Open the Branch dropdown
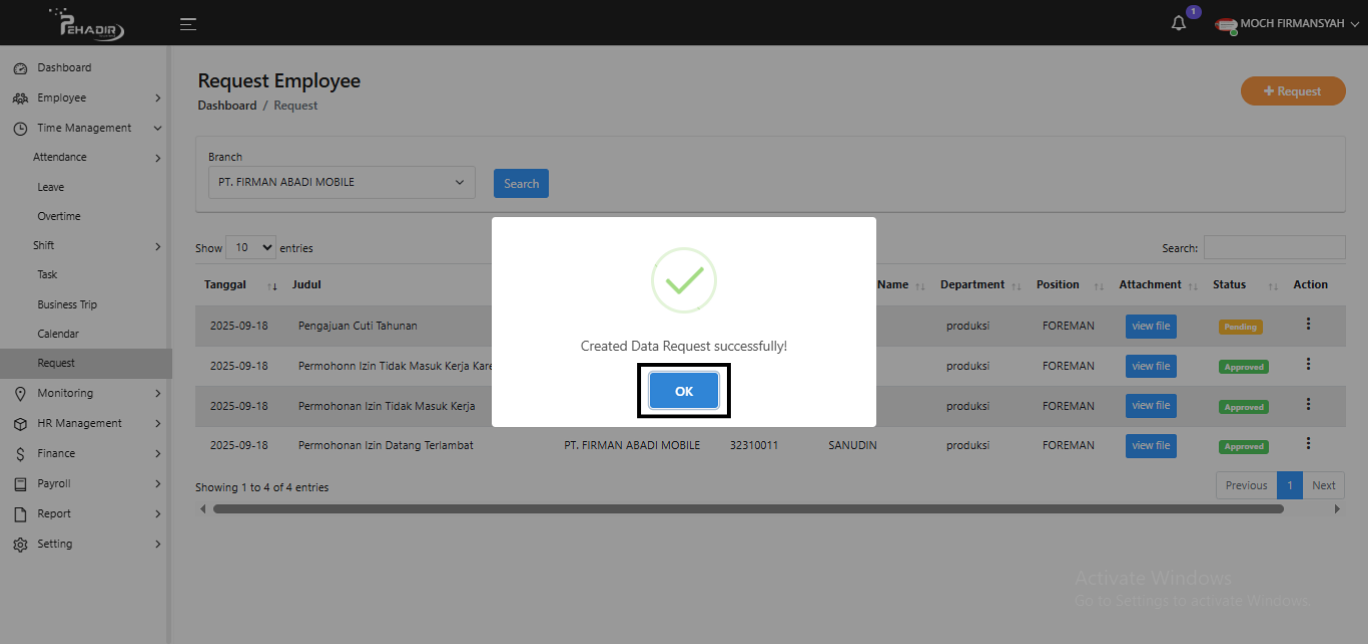 point(341,183)
